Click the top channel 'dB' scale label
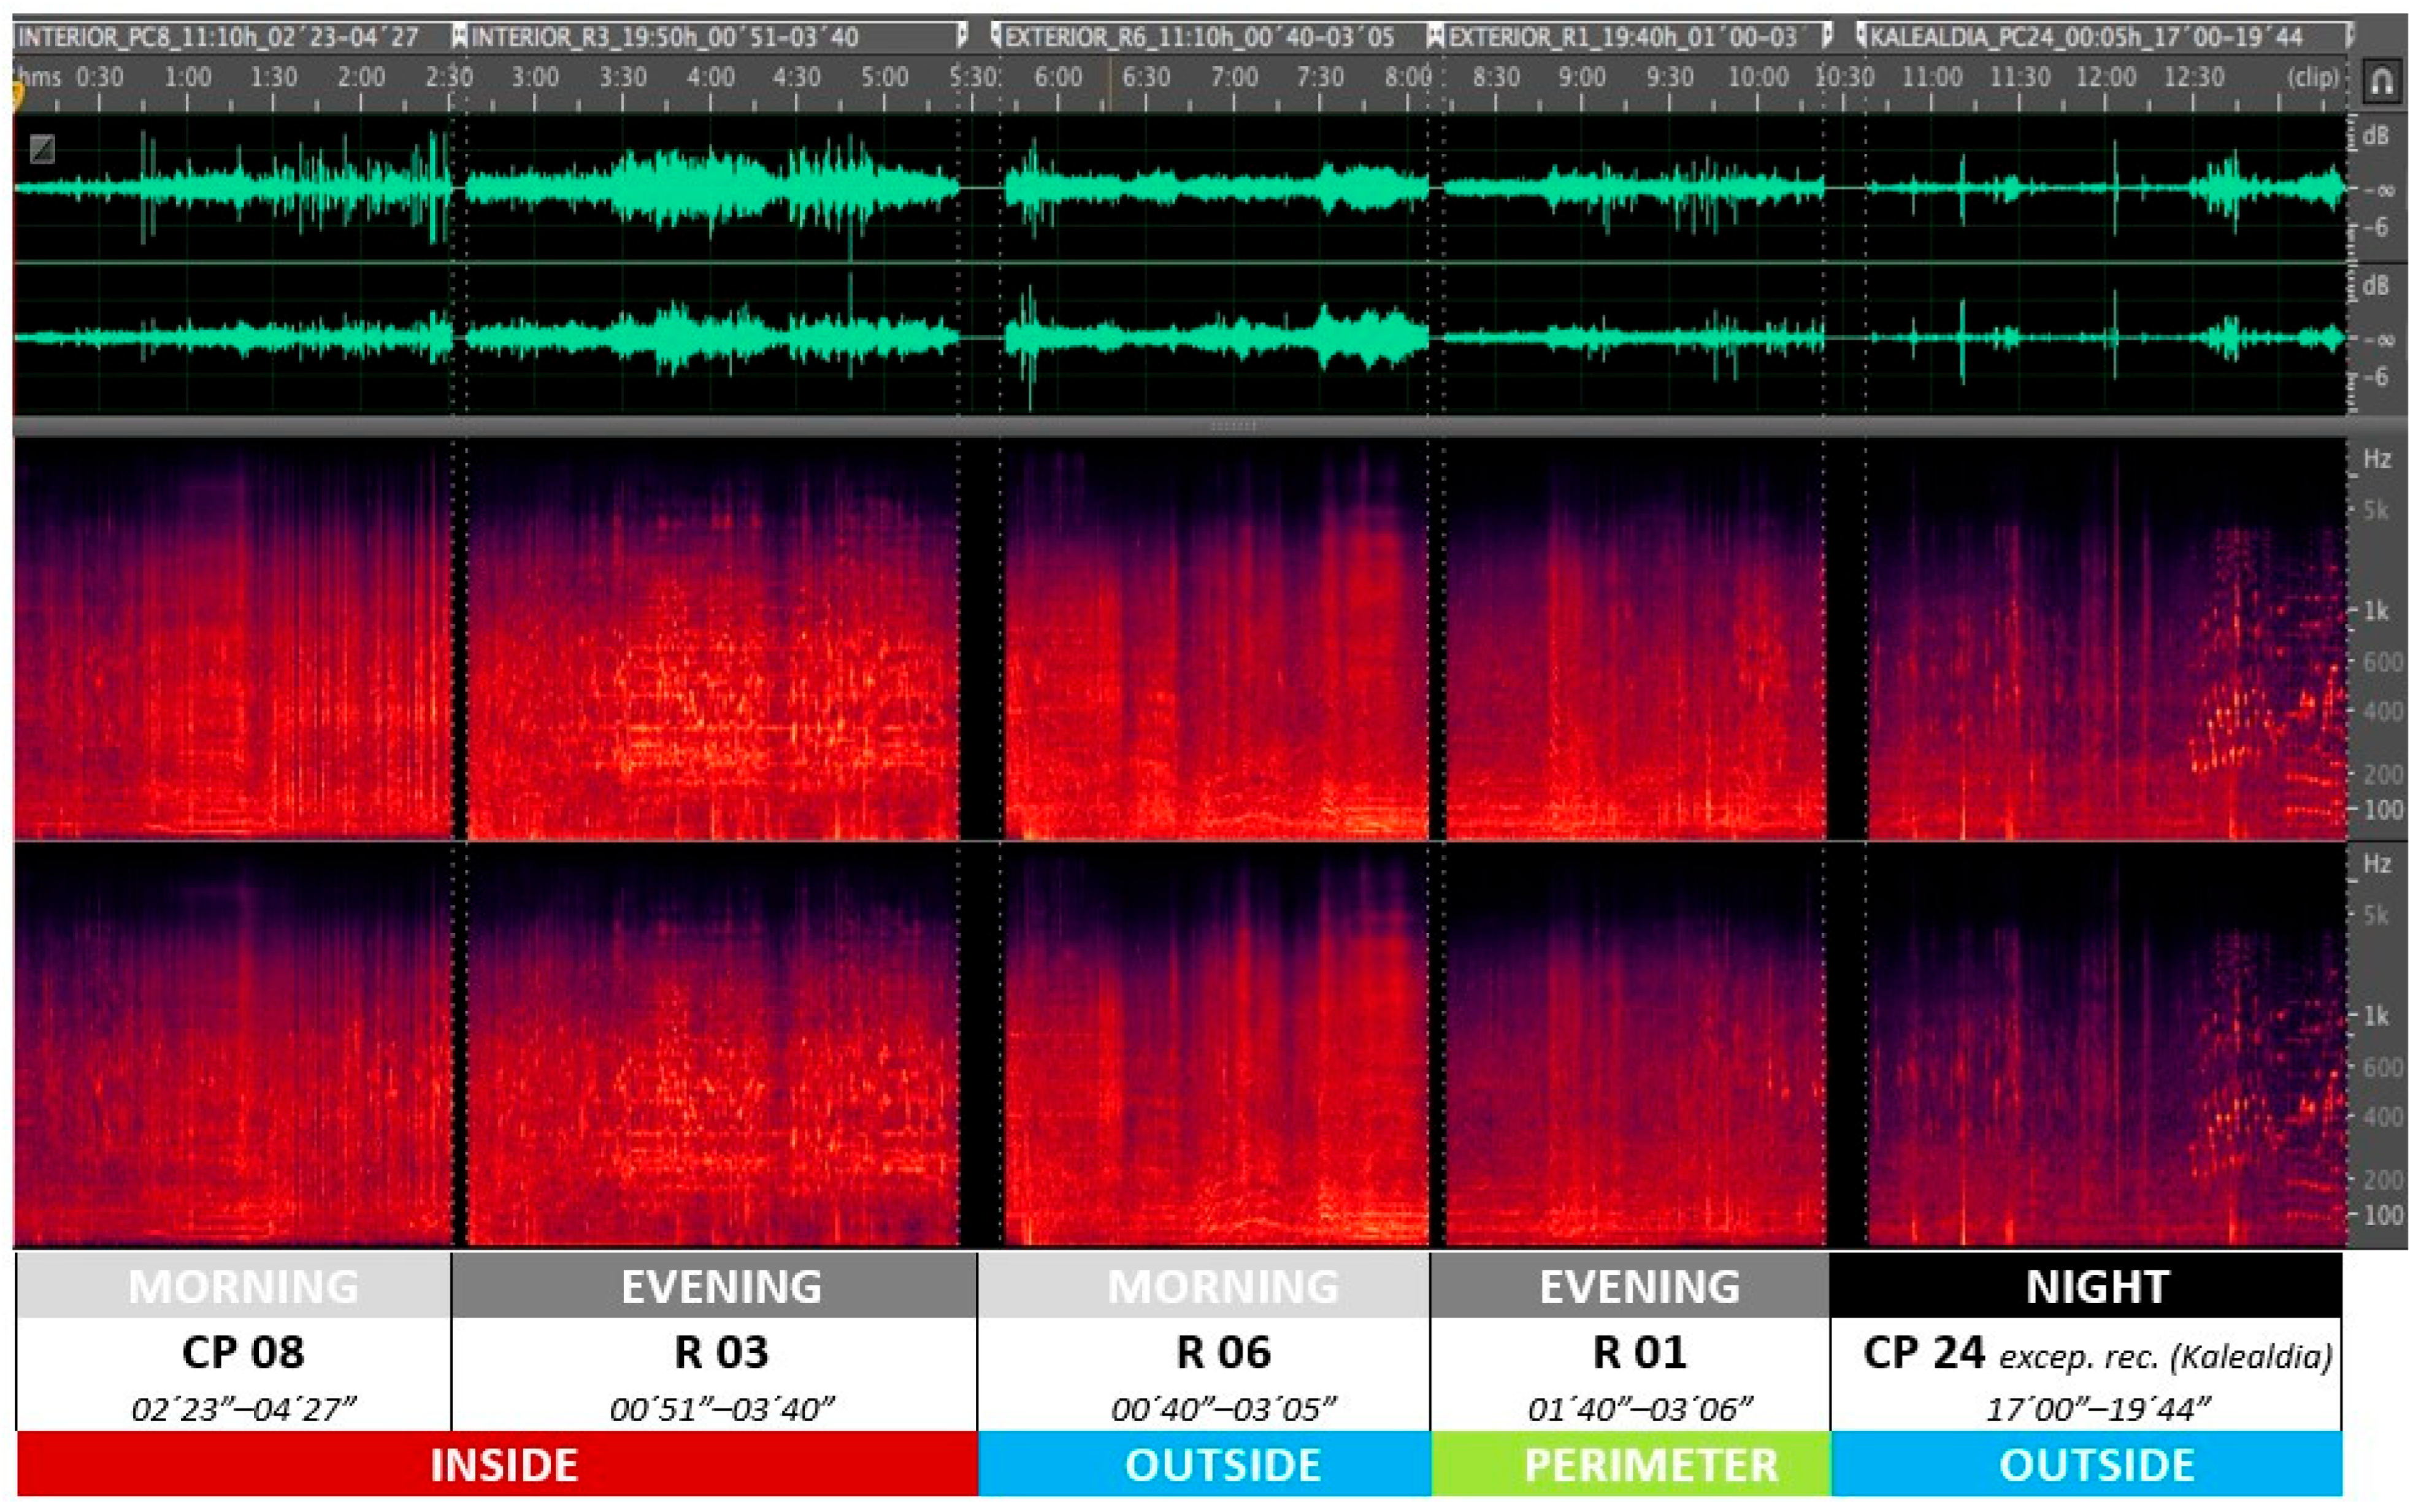Image resolution: width=2421 pixels, height=1512 pixels. point(2376,136)
